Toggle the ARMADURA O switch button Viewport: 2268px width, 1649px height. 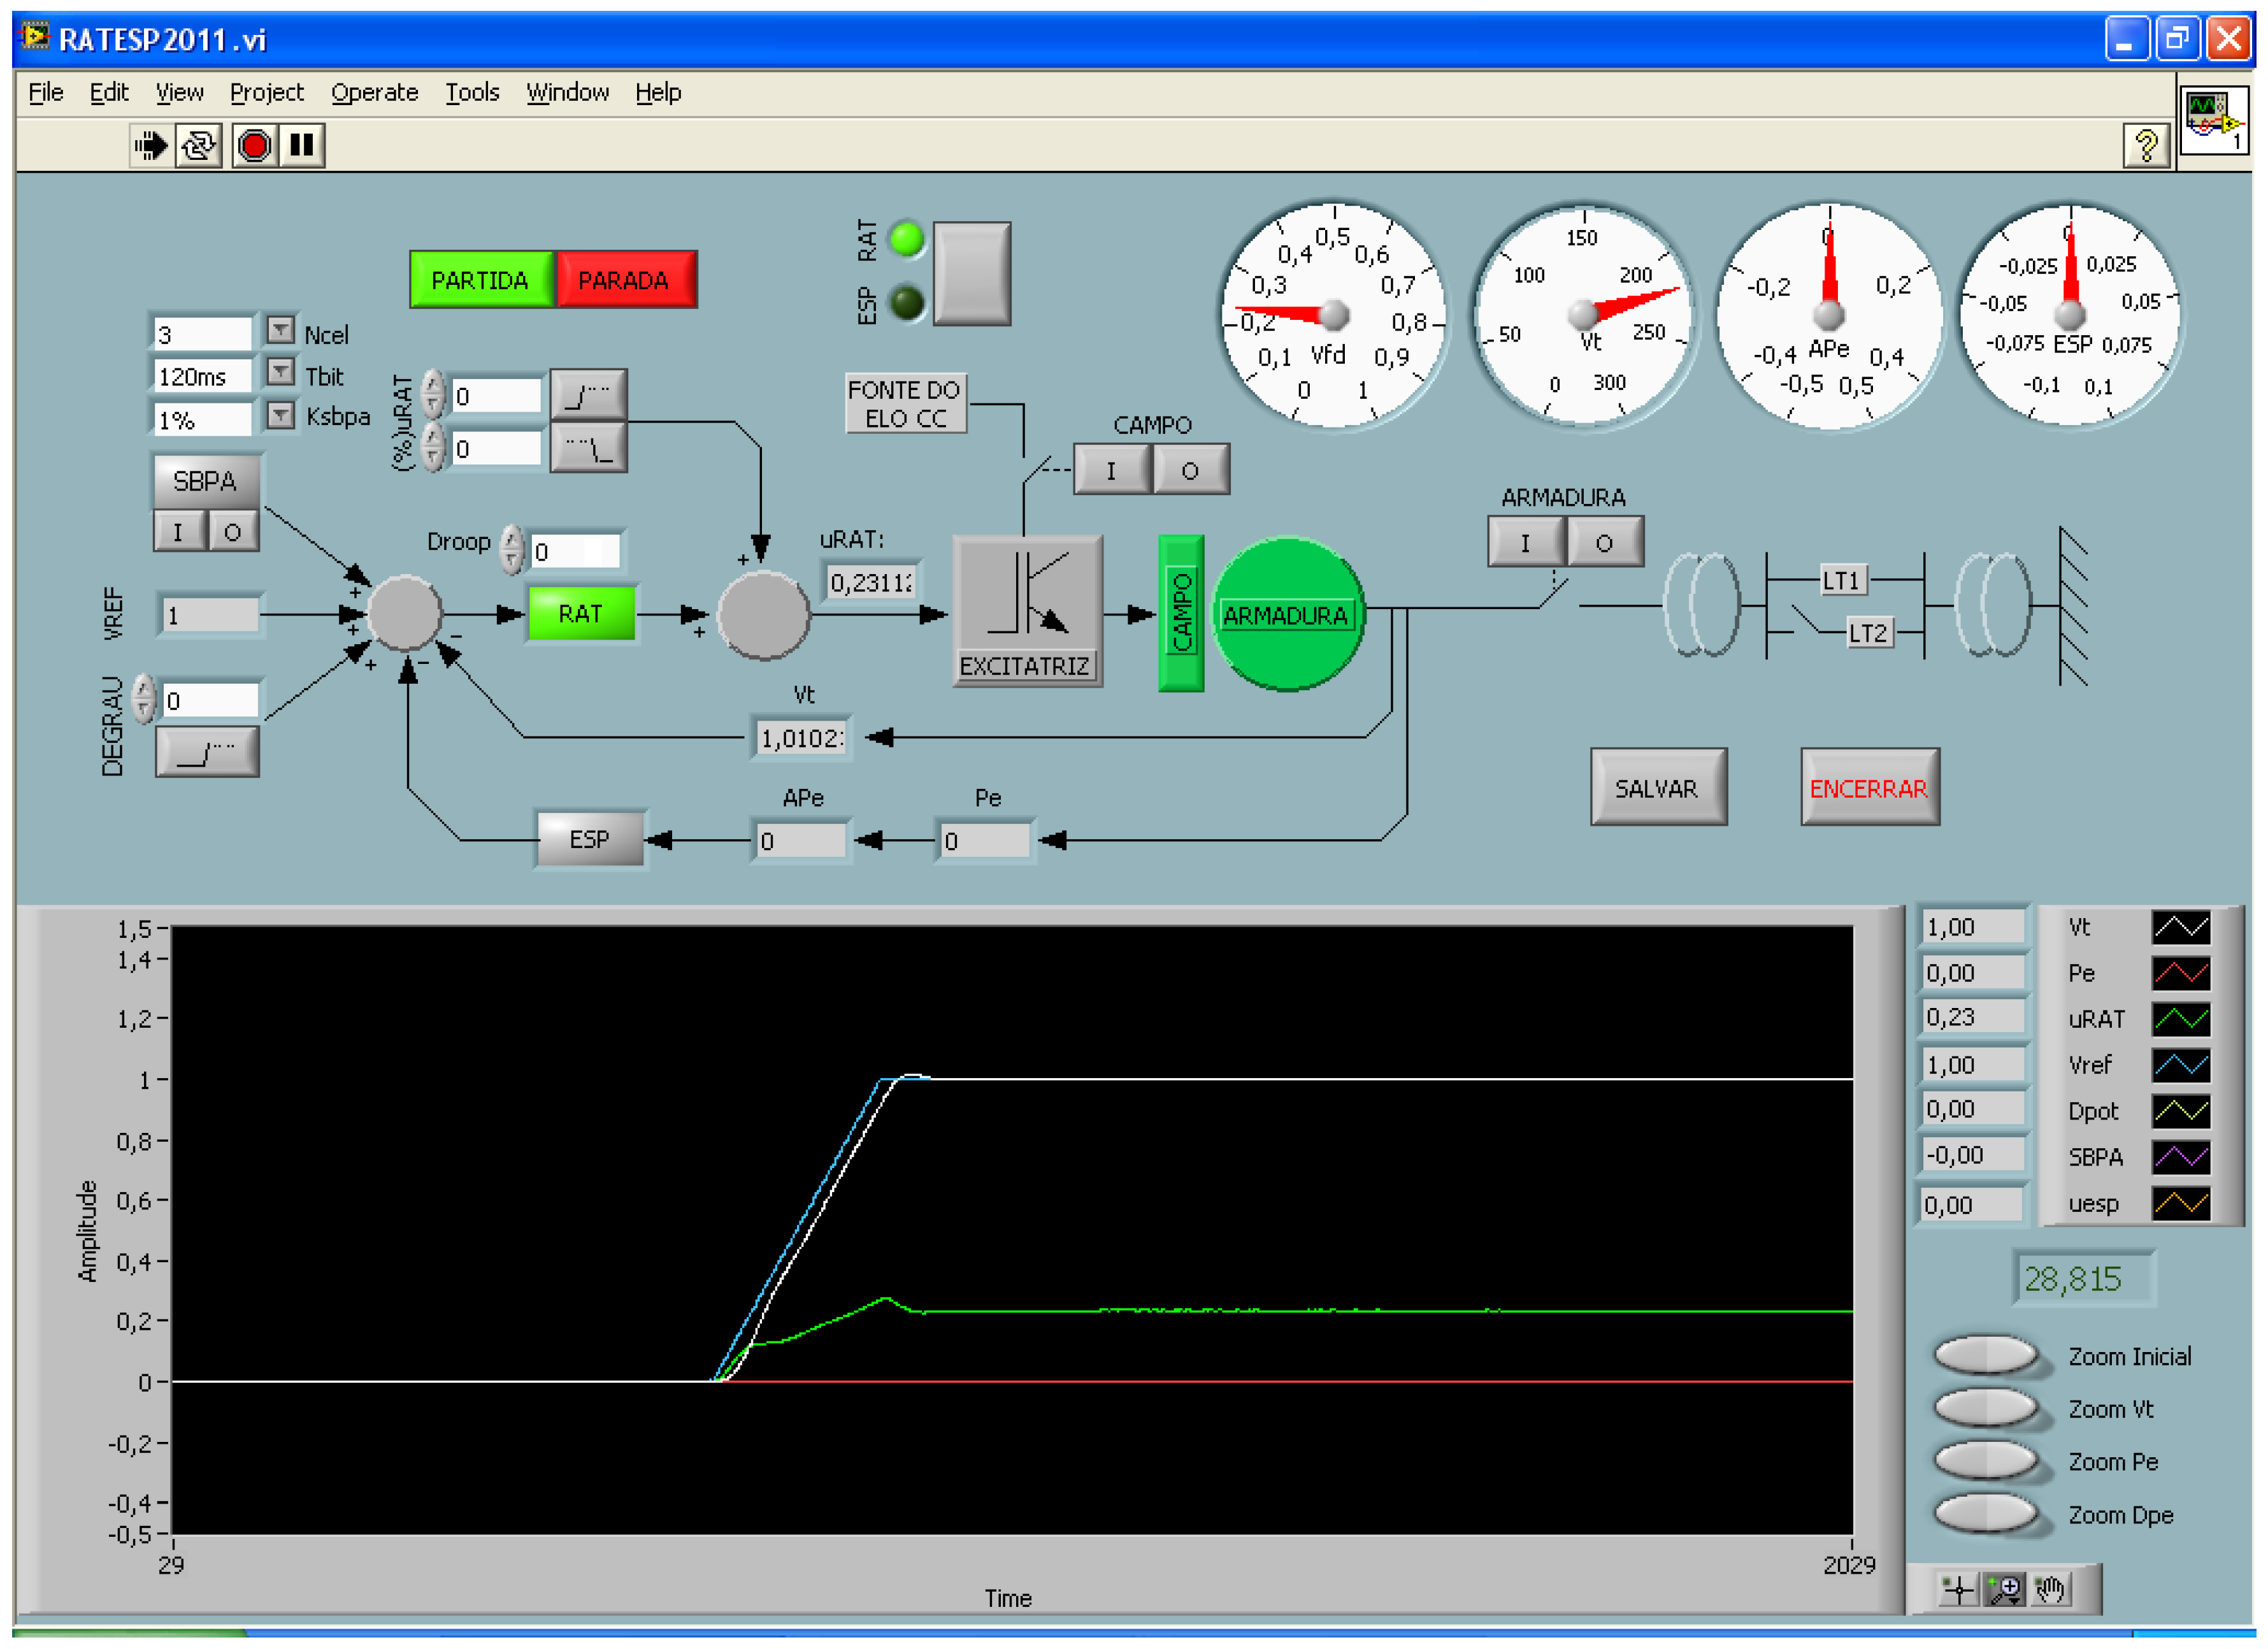(1604, 543)
